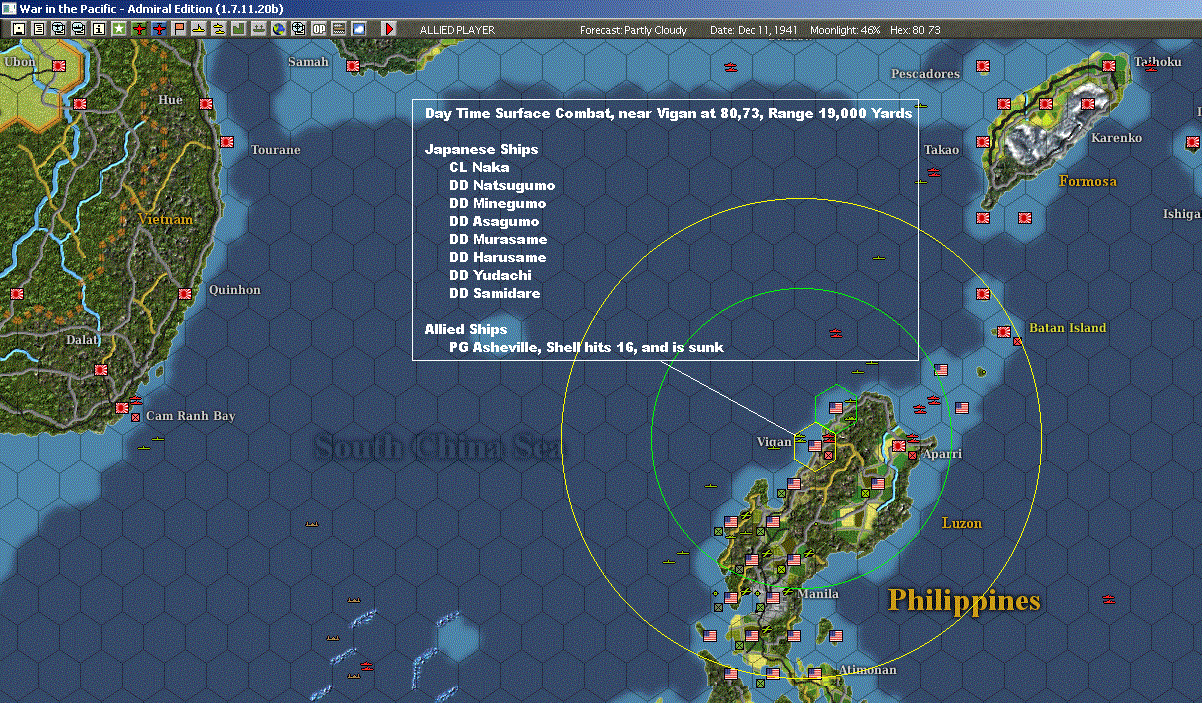This screenshot has width=1202, height=703.
Task: Click the 'PG Asheville' sunk report line
Action: click(x=586, y=347)
